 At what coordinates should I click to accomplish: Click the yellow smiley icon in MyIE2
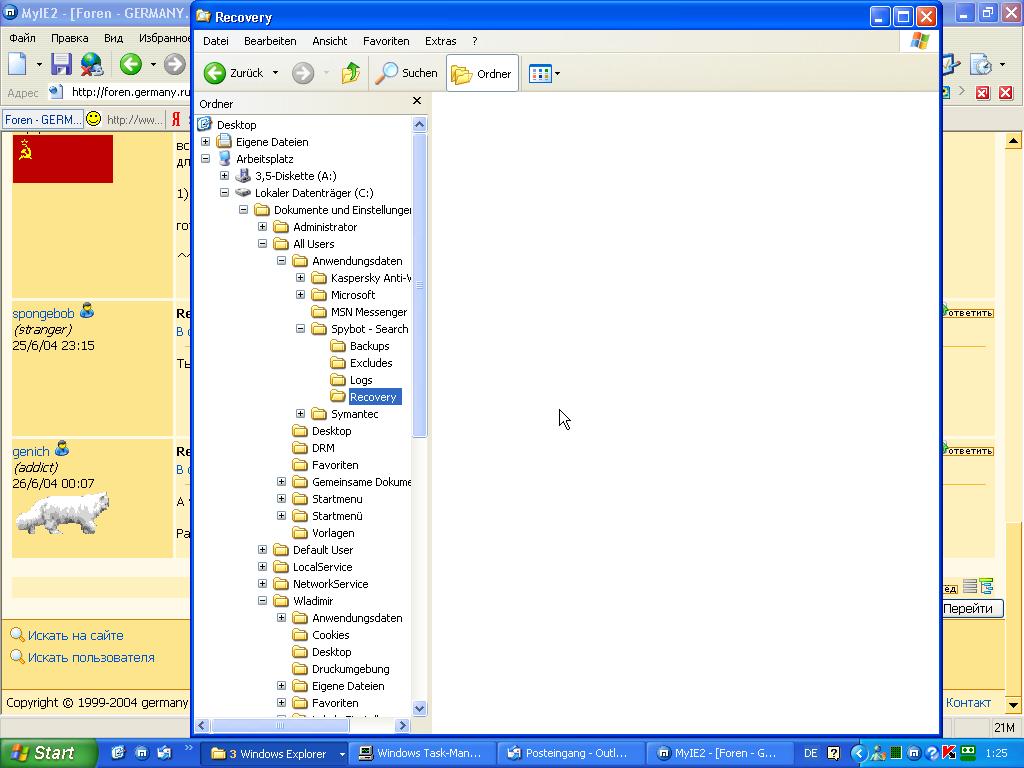click(94, 119)
